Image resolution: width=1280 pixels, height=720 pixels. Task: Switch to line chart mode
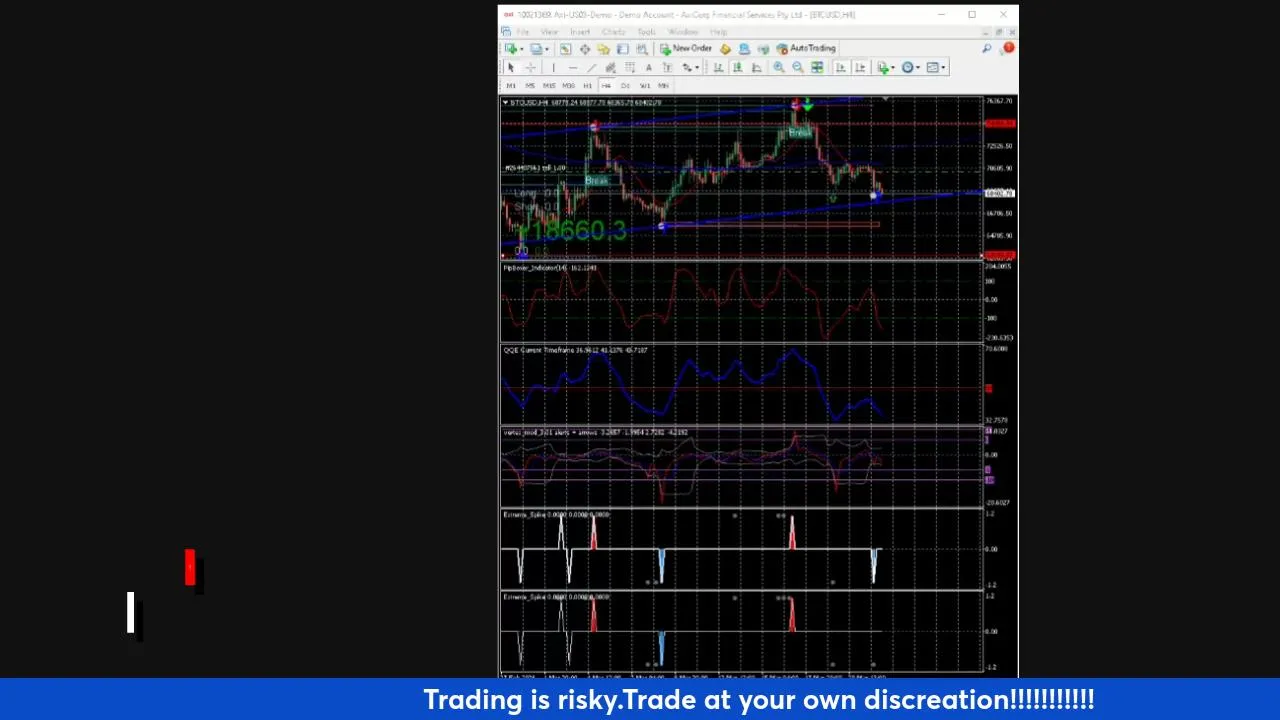tap(755, 67)
